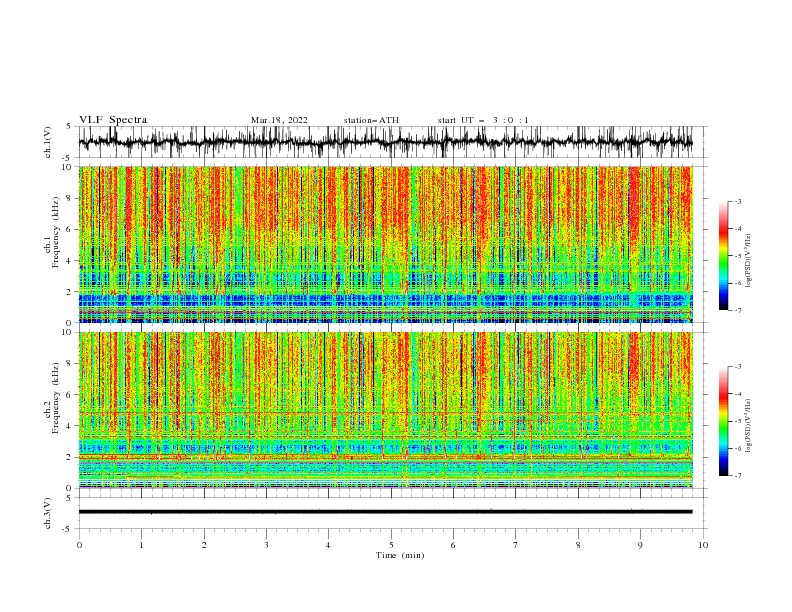Screen dimensions: 792x612
Task: Click the ch.2 spectrogram color scale bar
Action: click(x=723, y=421)
